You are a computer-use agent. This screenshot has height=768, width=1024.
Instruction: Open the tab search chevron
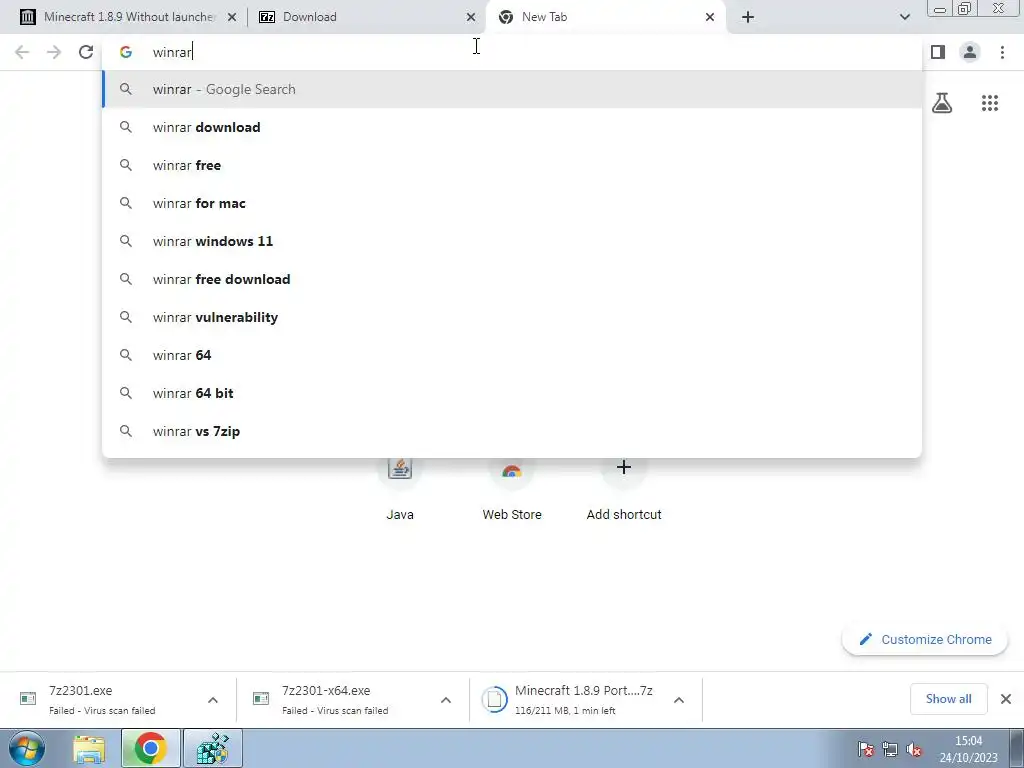click(904, 17)
